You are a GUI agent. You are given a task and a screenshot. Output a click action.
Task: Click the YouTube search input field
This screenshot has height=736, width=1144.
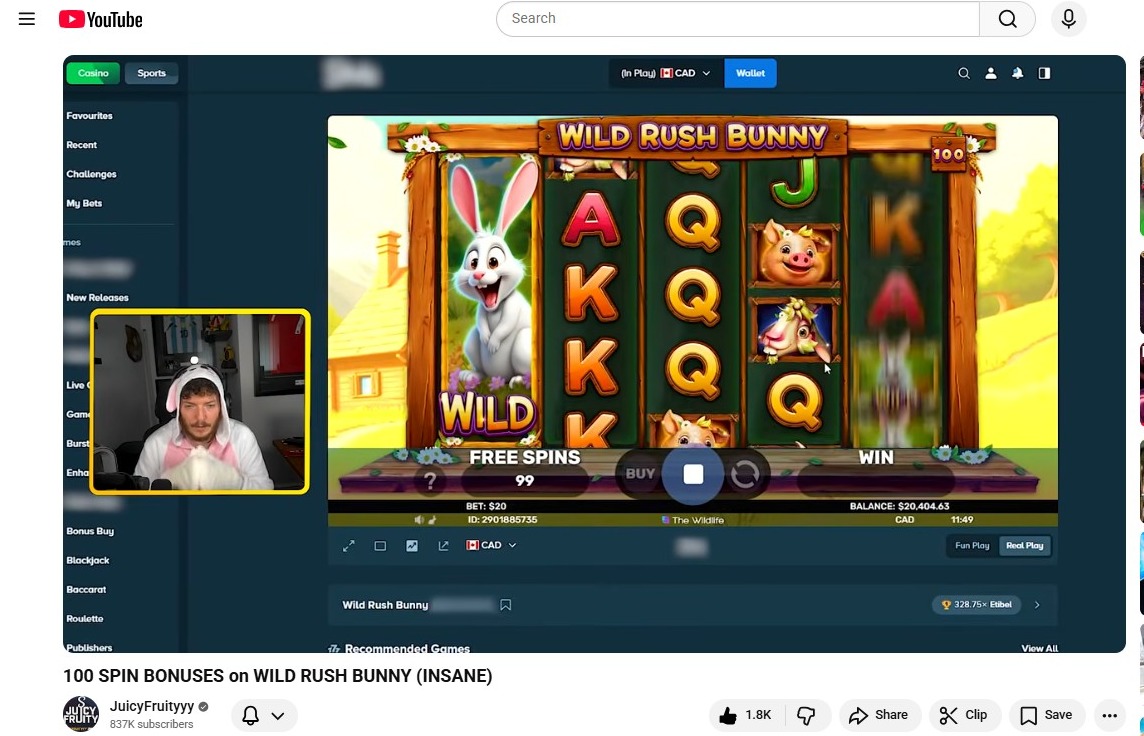[x=738, y=18]
